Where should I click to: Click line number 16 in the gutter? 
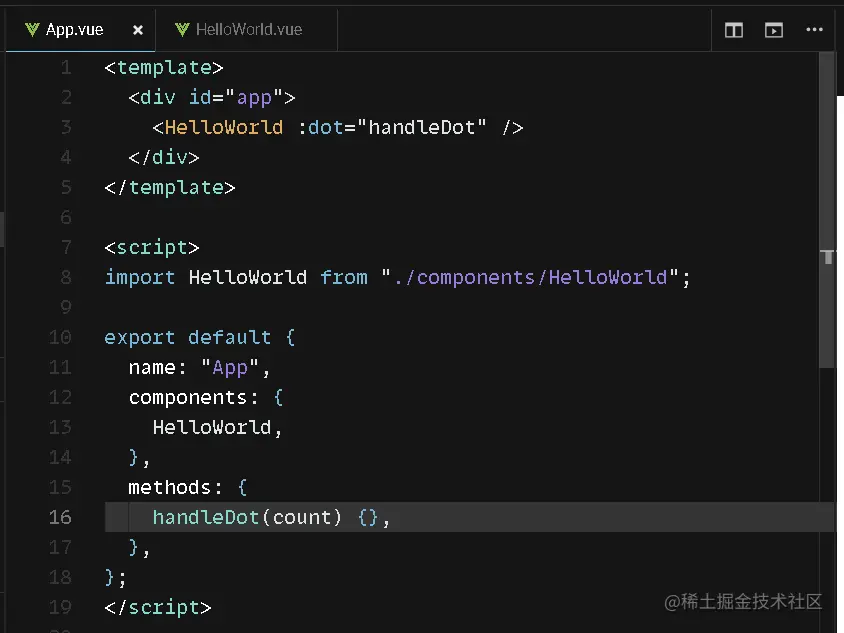coord(60,517)
